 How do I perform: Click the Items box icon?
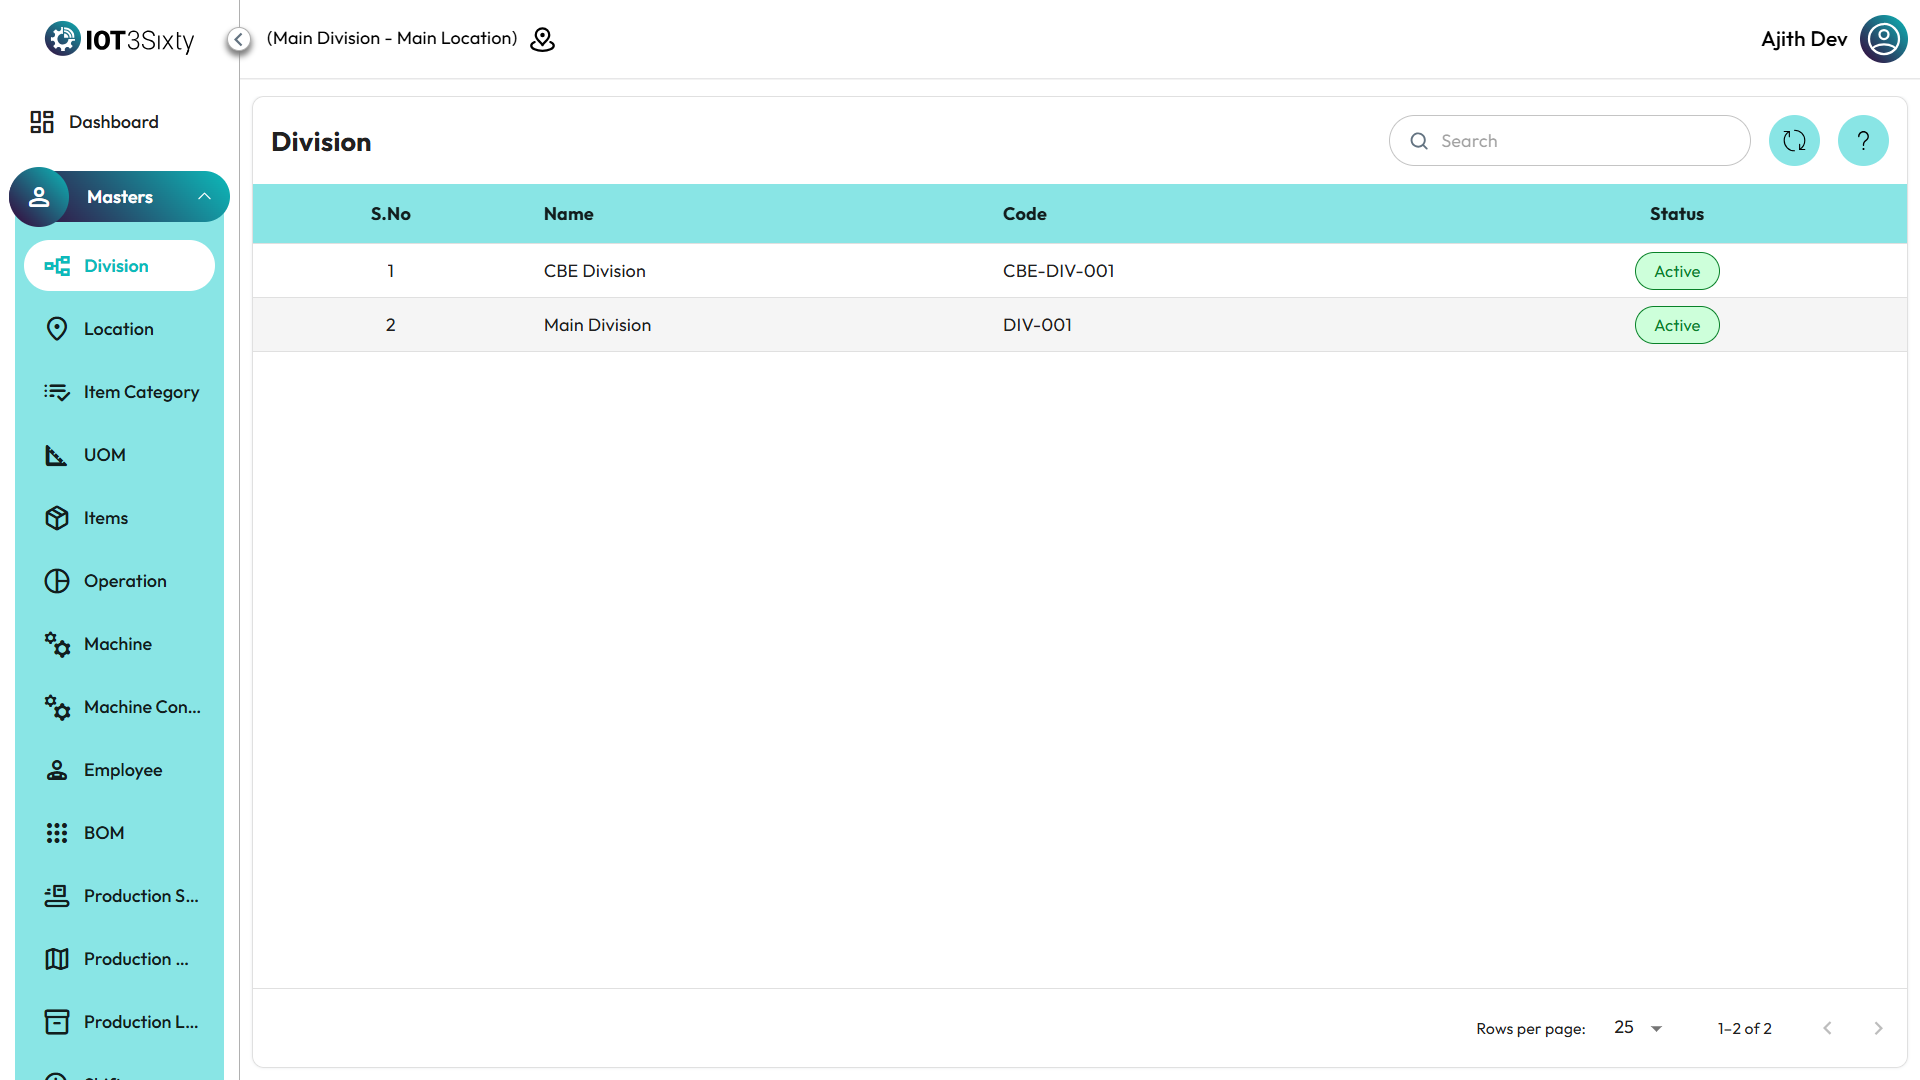(x=57, y=518)
